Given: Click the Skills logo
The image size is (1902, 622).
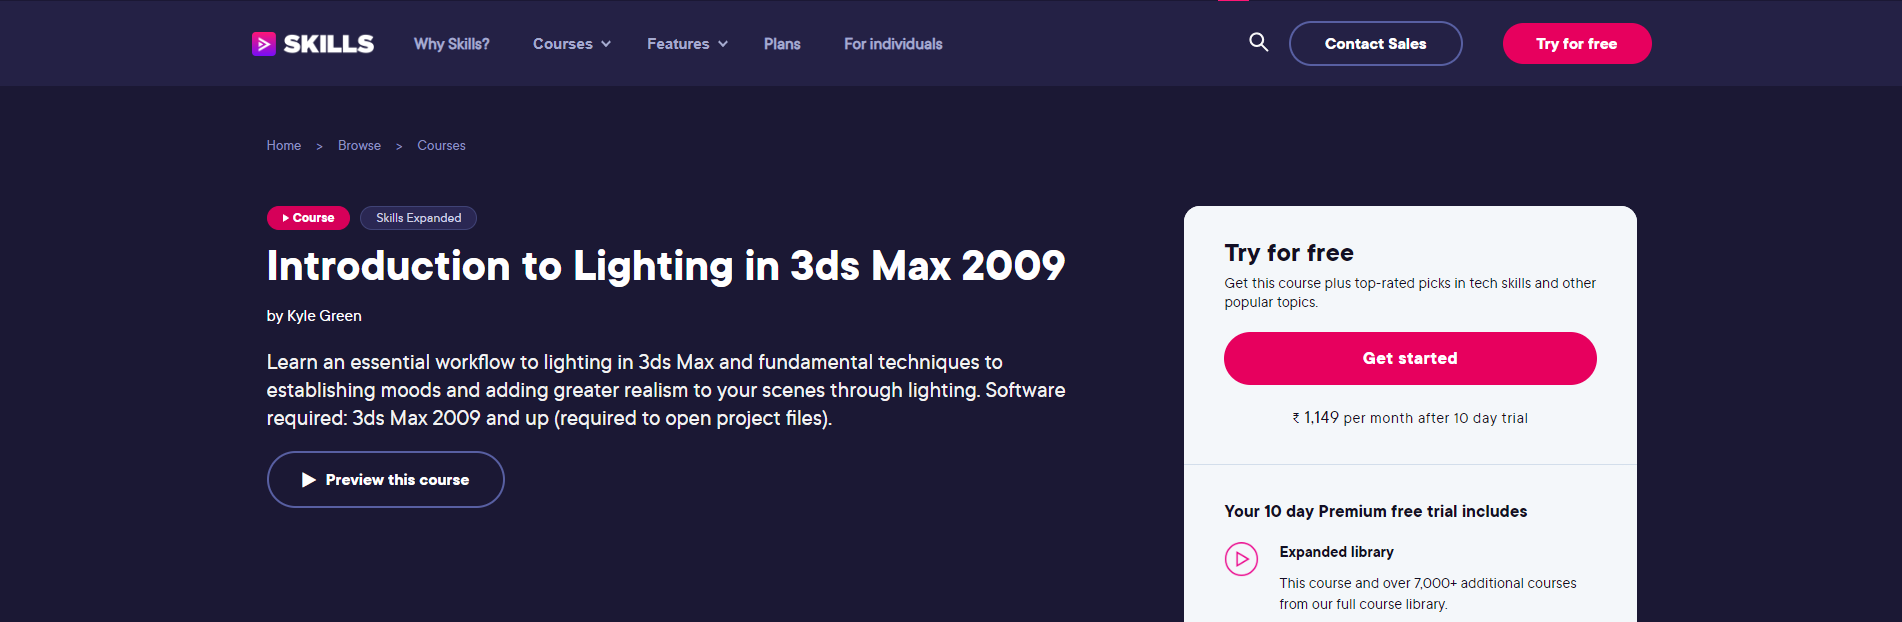Looking at the screenshot, I should pos(312,43).
